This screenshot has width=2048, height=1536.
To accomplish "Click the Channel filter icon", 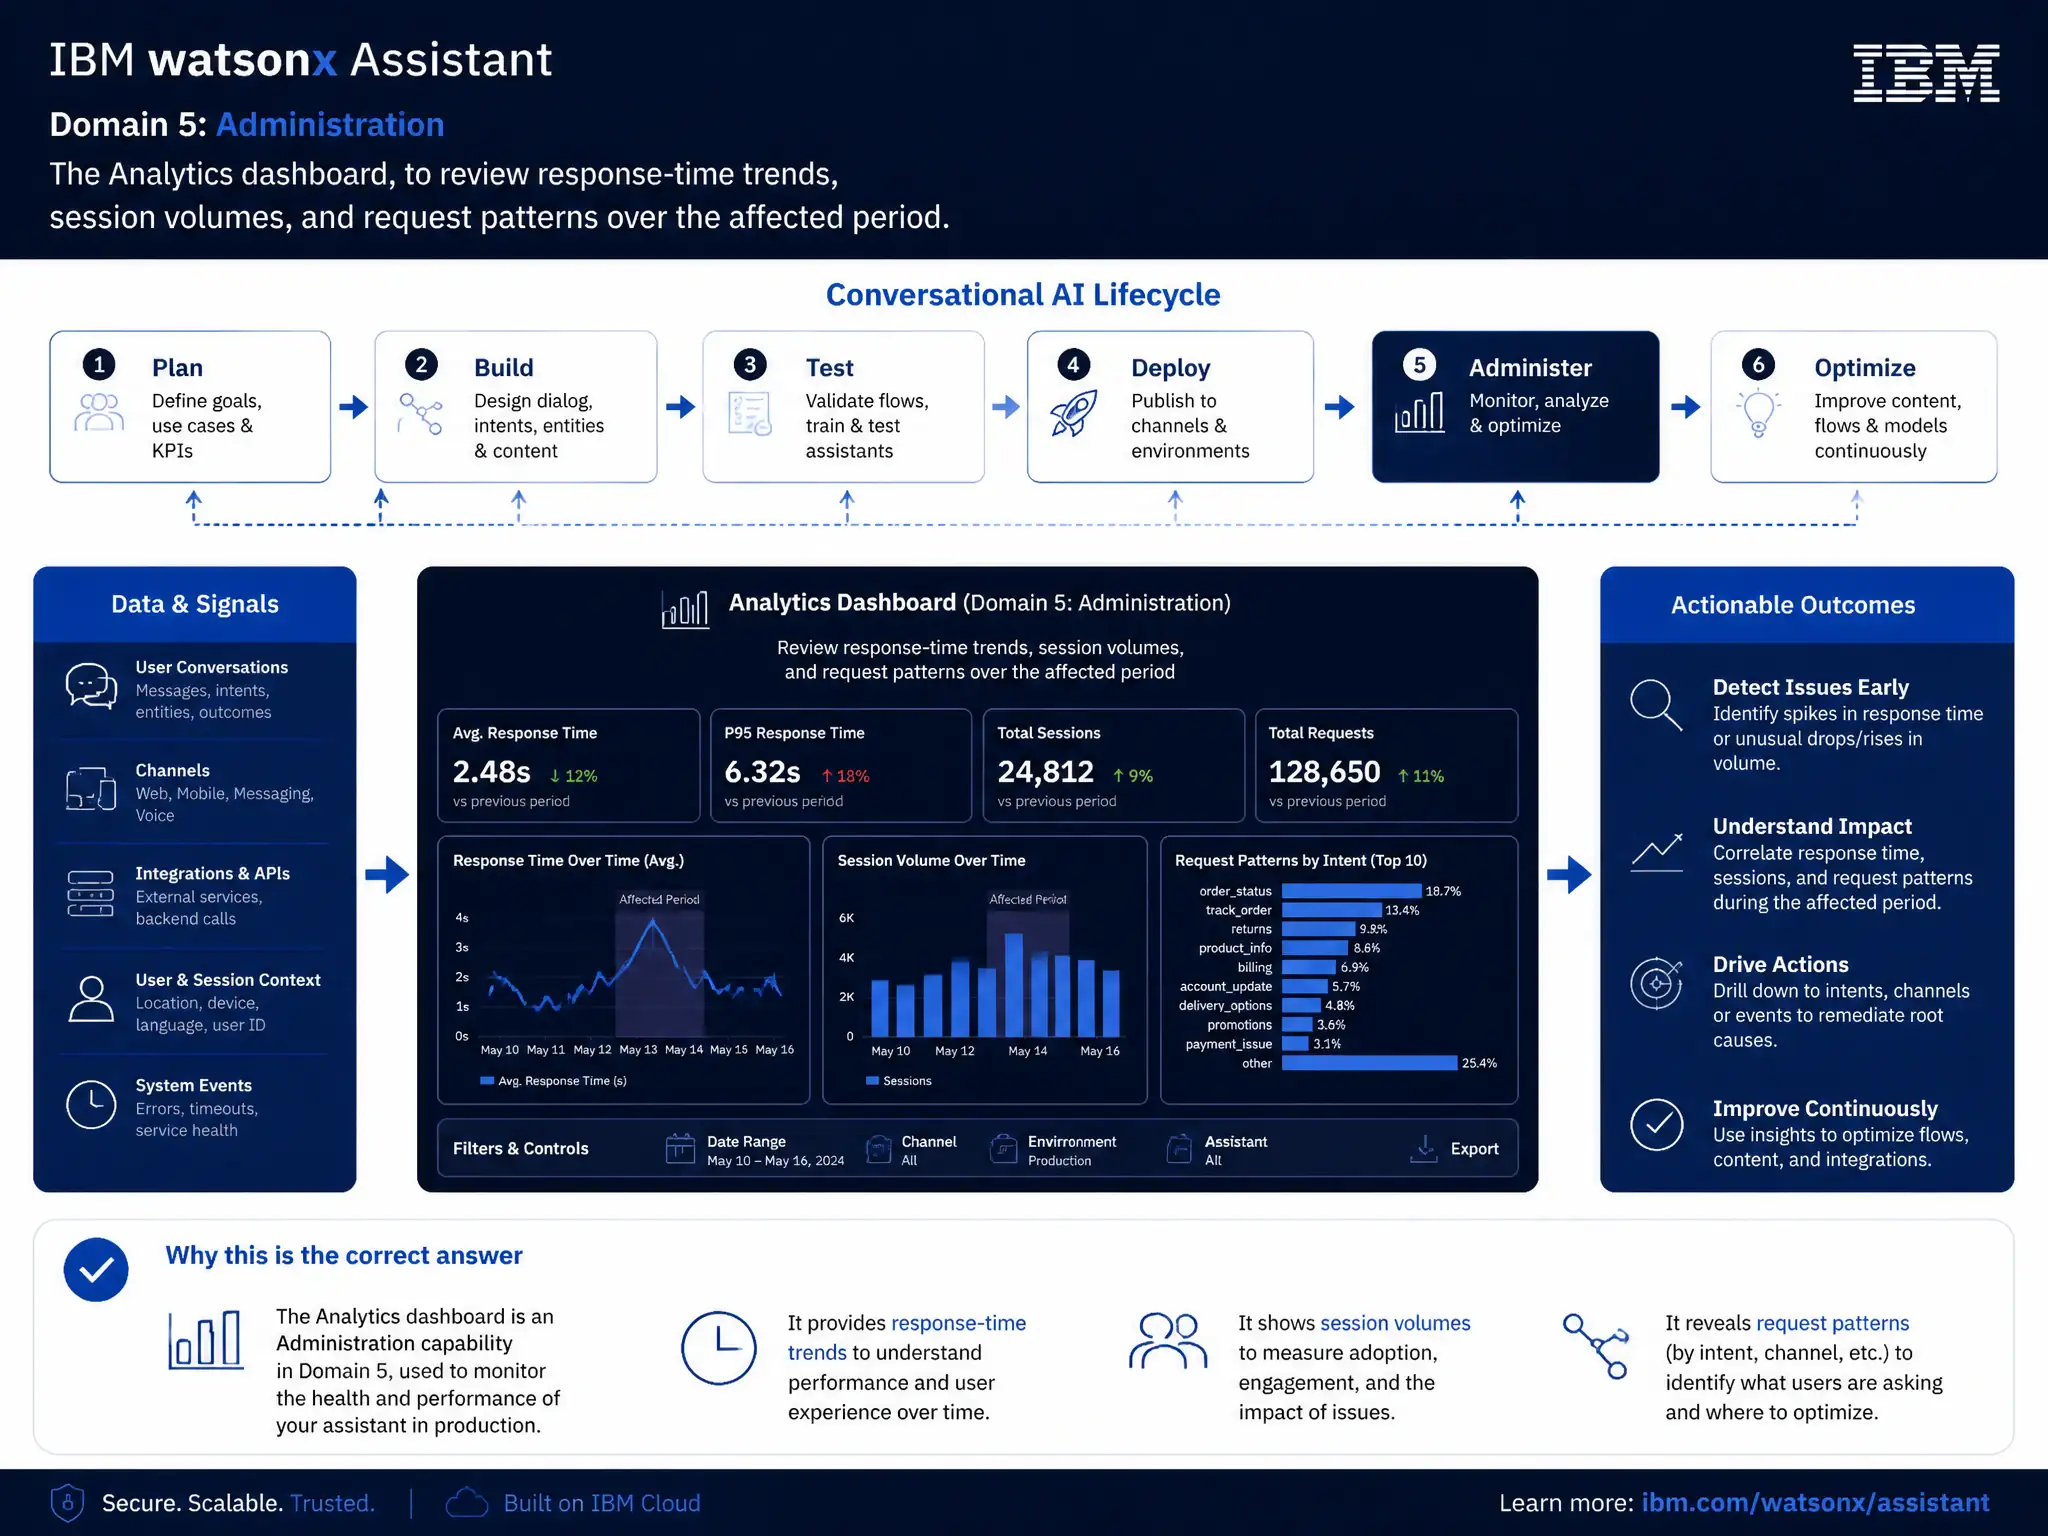I will [878, 1148].
